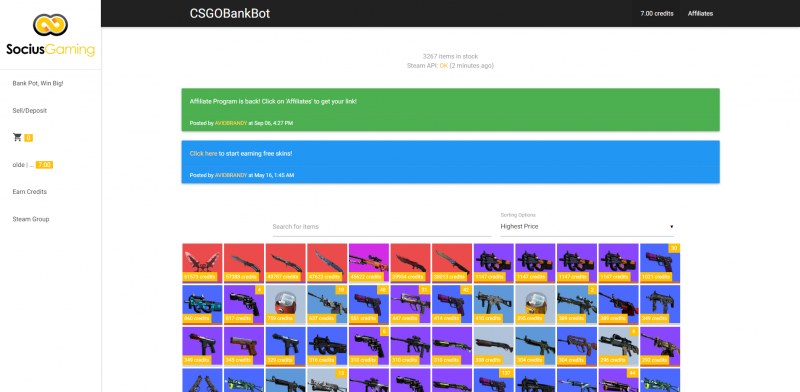The image size is (800, 392).
Task: Choose the 759 credits capsule item
Action: pyautogui.click(x=286, y=305)
